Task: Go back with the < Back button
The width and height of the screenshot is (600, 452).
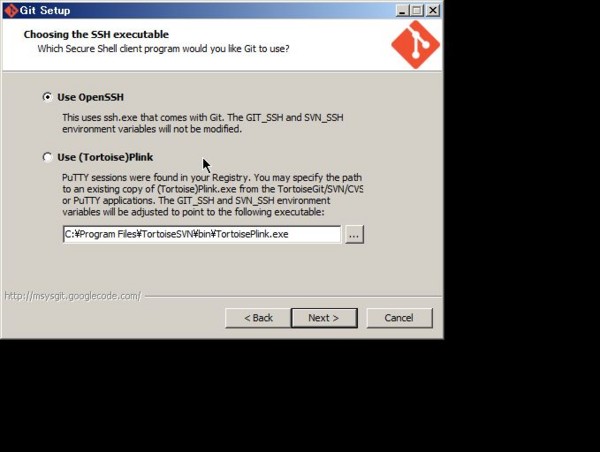Action: (258, 318)
